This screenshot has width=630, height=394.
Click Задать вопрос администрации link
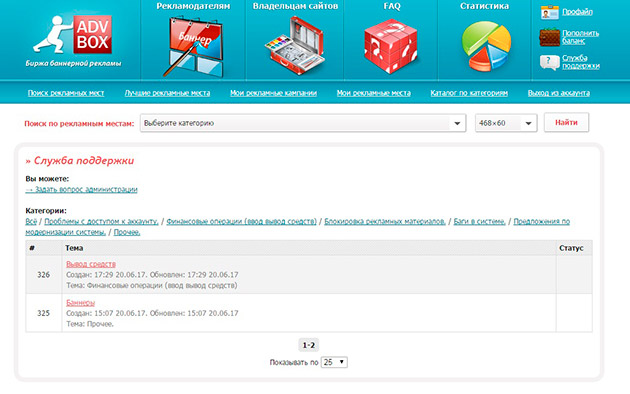pos(82,190)
